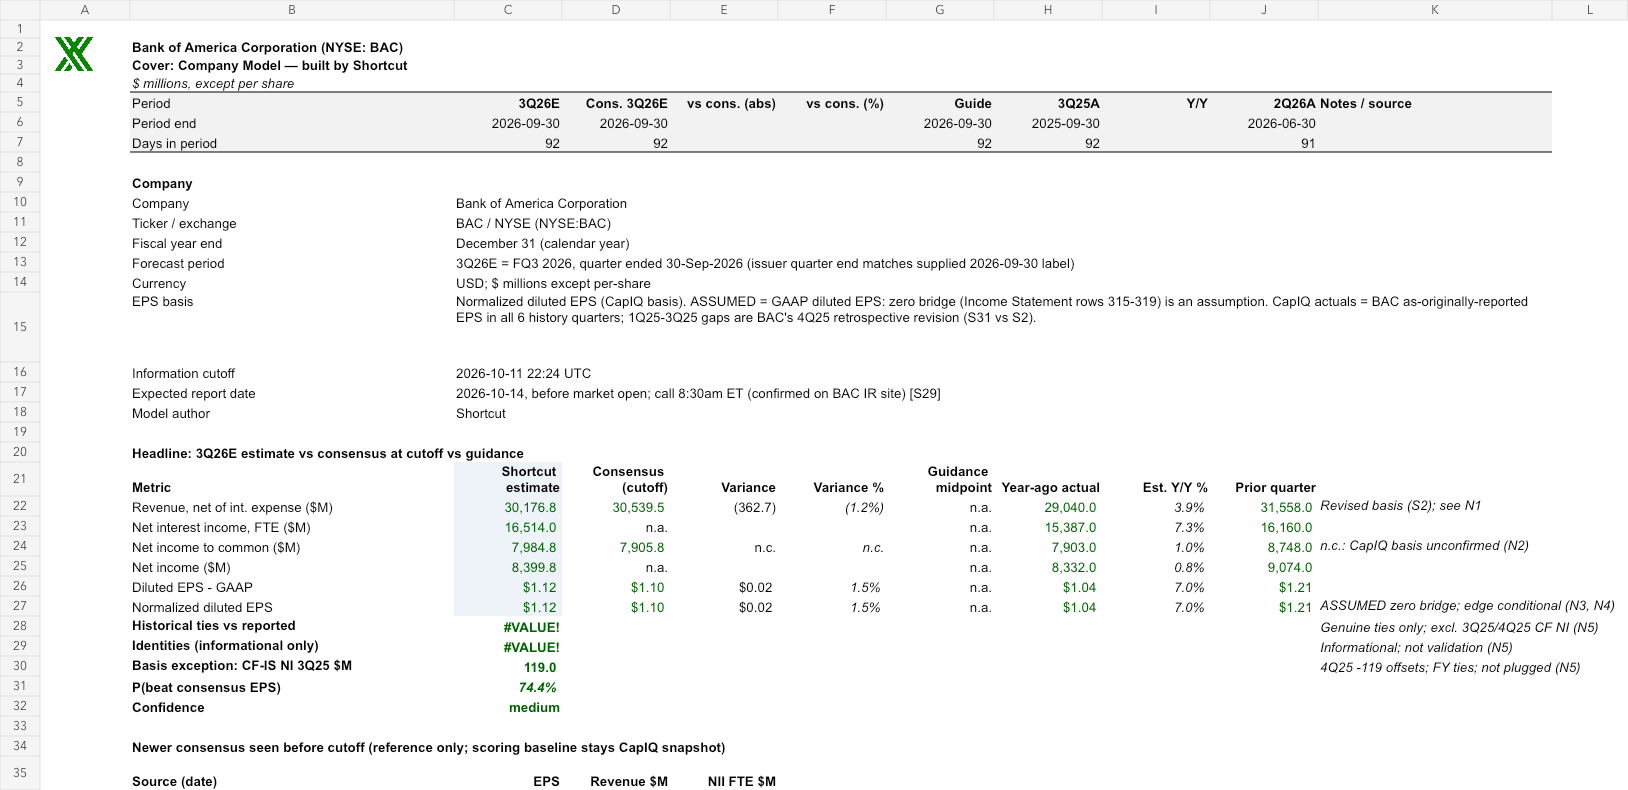Viewport: 1628px width, 790px height.
Task: Click the 'EPS basis' label cell
Action: [163, 302]
